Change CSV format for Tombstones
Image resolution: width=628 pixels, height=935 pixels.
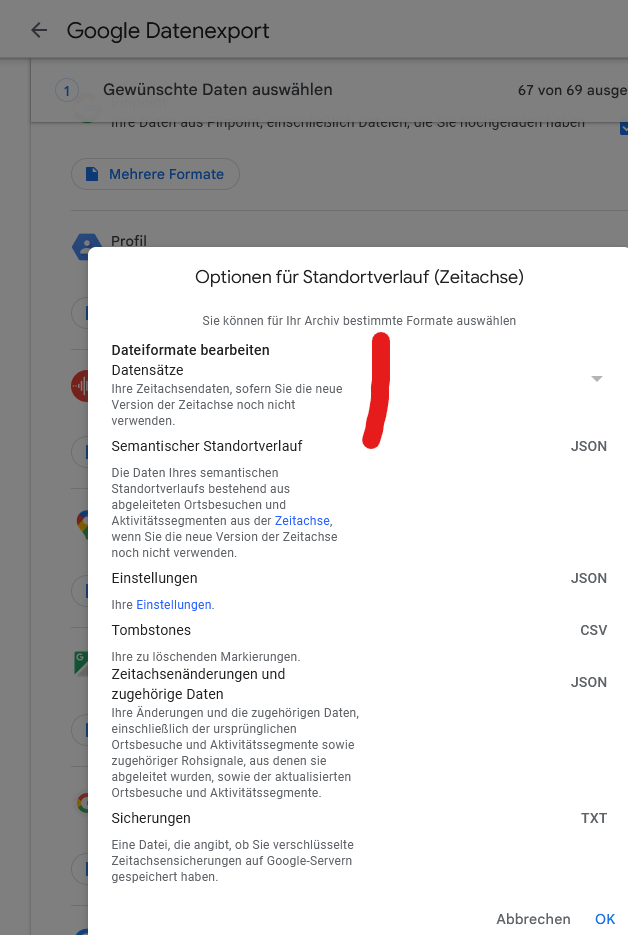(593, 630)
